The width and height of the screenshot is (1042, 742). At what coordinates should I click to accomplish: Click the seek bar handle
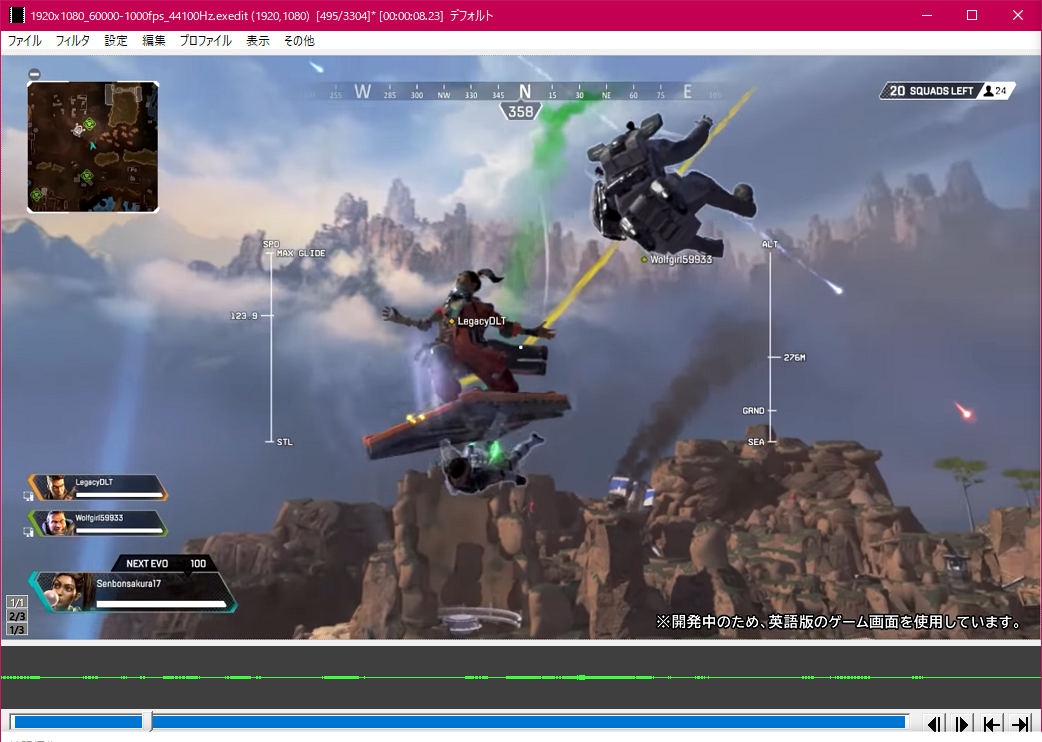click(148, 722)
